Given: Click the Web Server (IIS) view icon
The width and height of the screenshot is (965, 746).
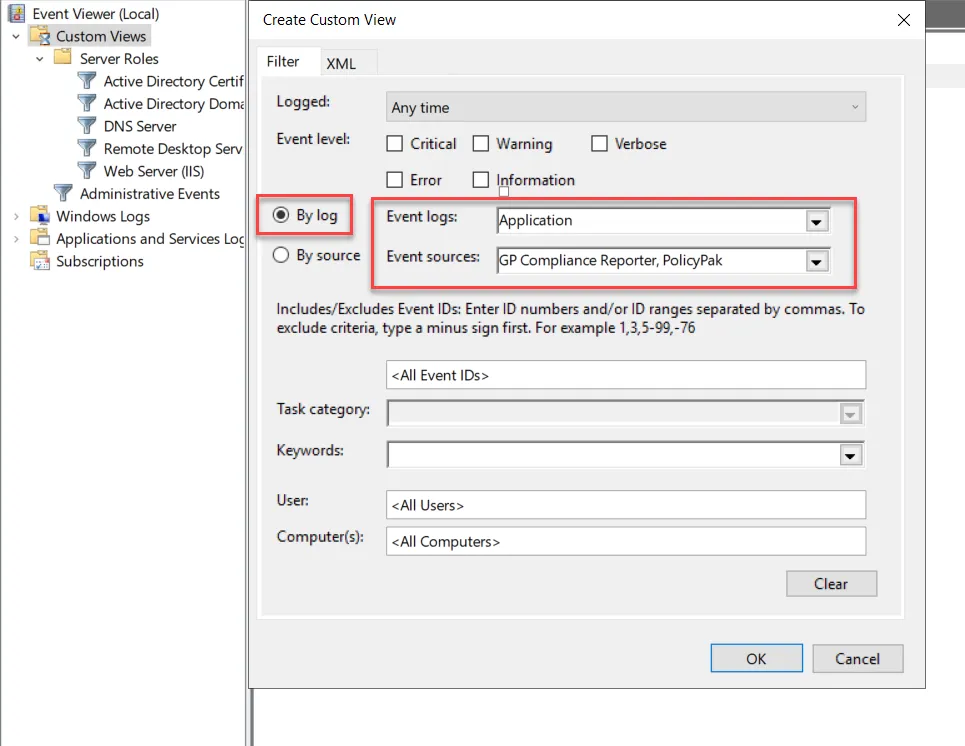Looking at the screenshot, I should (87, 170).
